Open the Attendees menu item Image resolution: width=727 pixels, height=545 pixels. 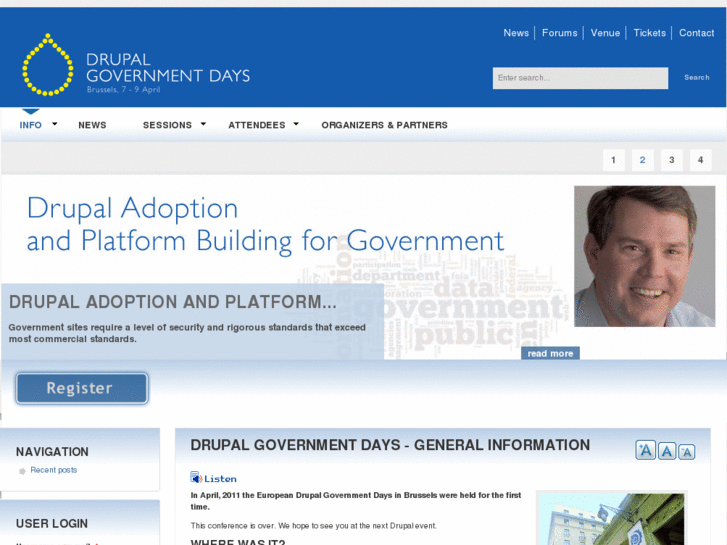coord(257,125)
